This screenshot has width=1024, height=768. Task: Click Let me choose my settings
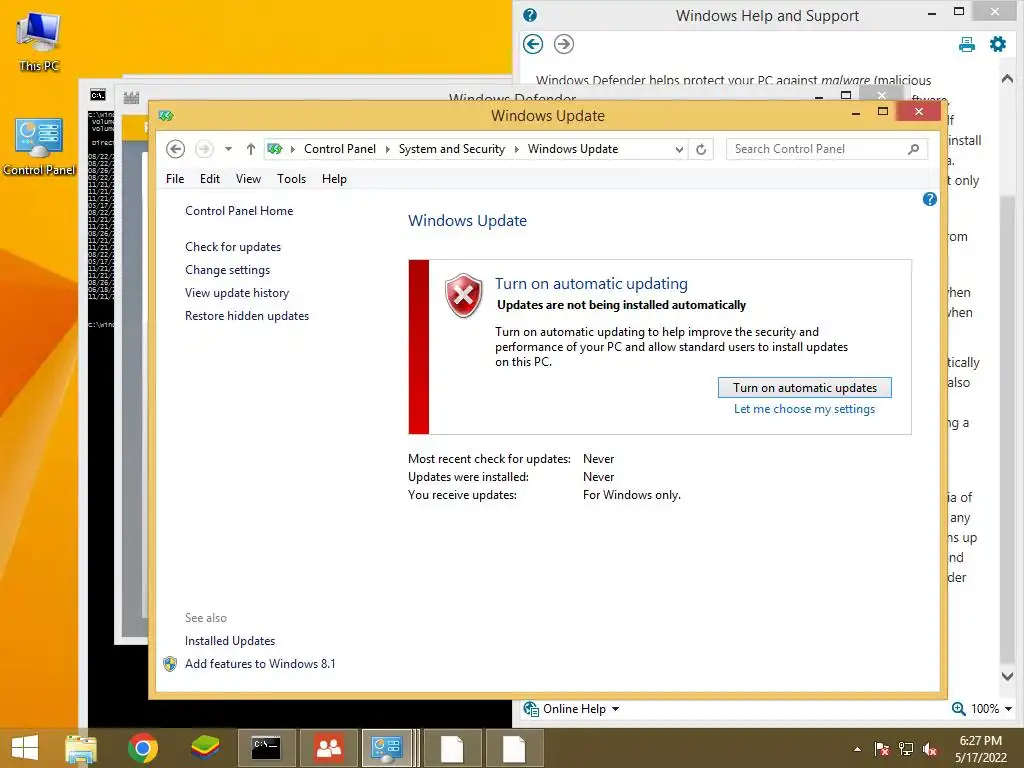[x=805, y=409]
